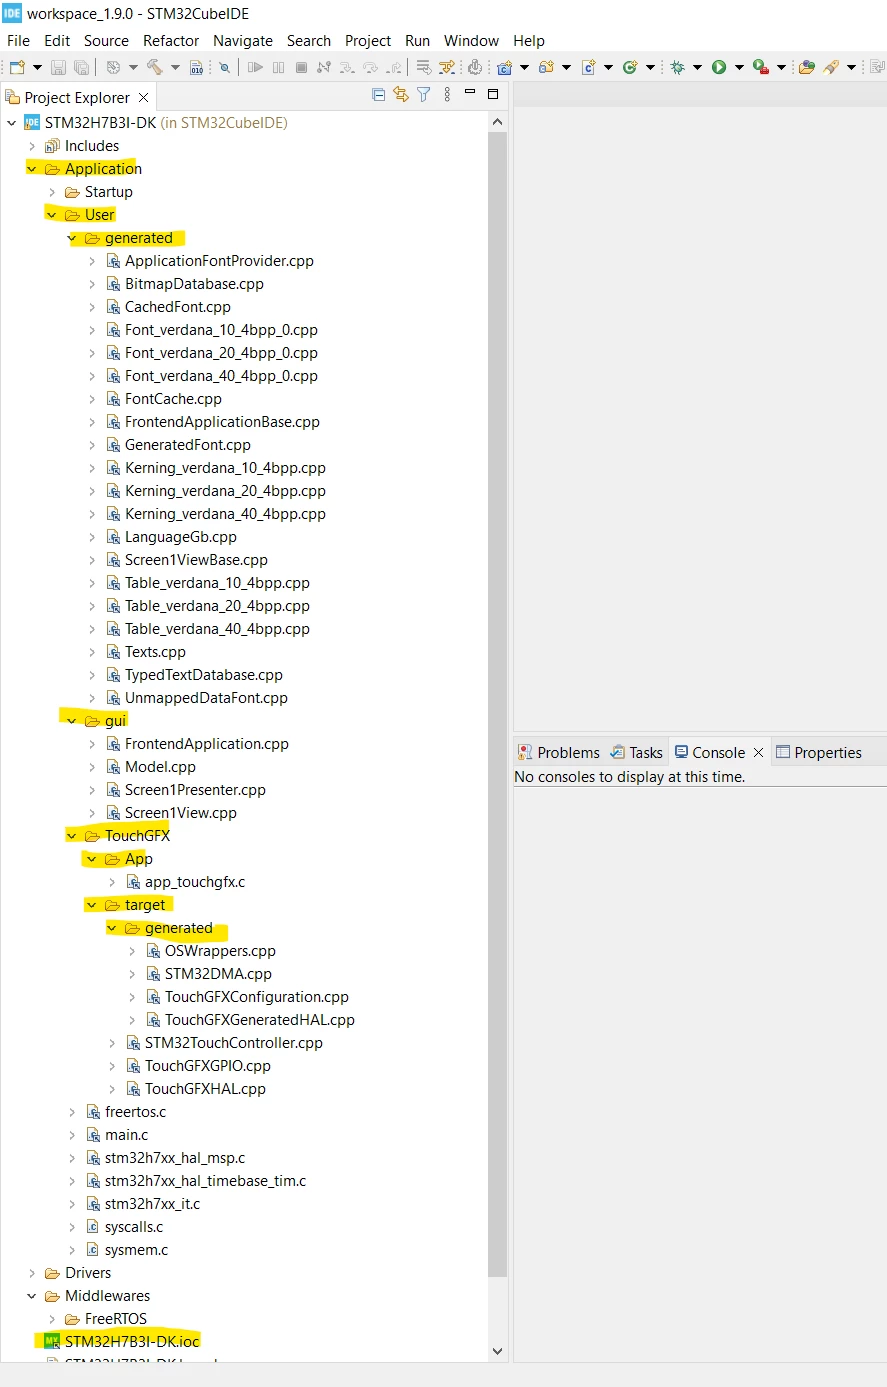Click the new C/C++ class icon
The height and width of the screenshot is (1387, 887).
pyautogui.click(x=630, y=67)
